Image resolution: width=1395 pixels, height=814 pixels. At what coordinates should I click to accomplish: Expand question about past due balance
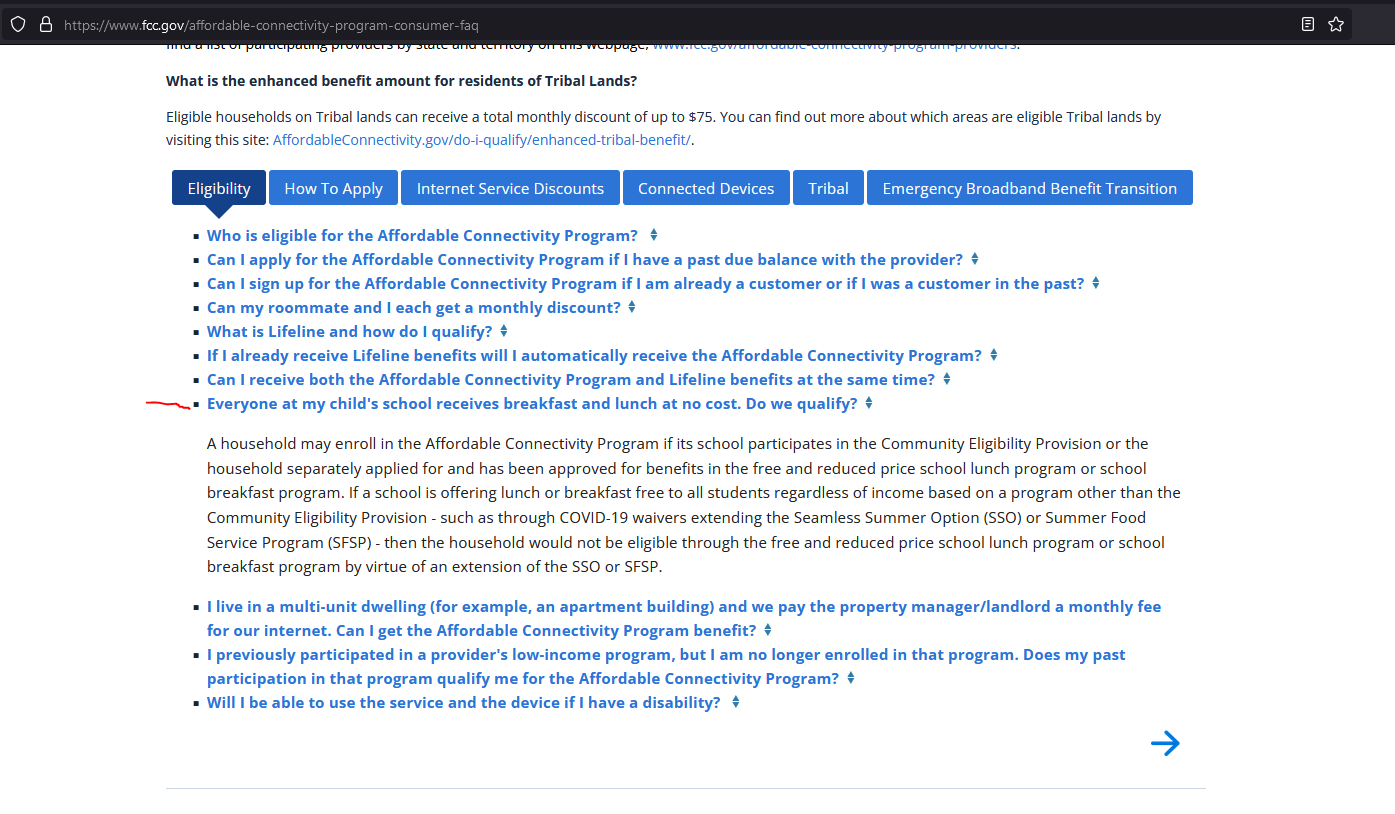[x=585, y=260]
